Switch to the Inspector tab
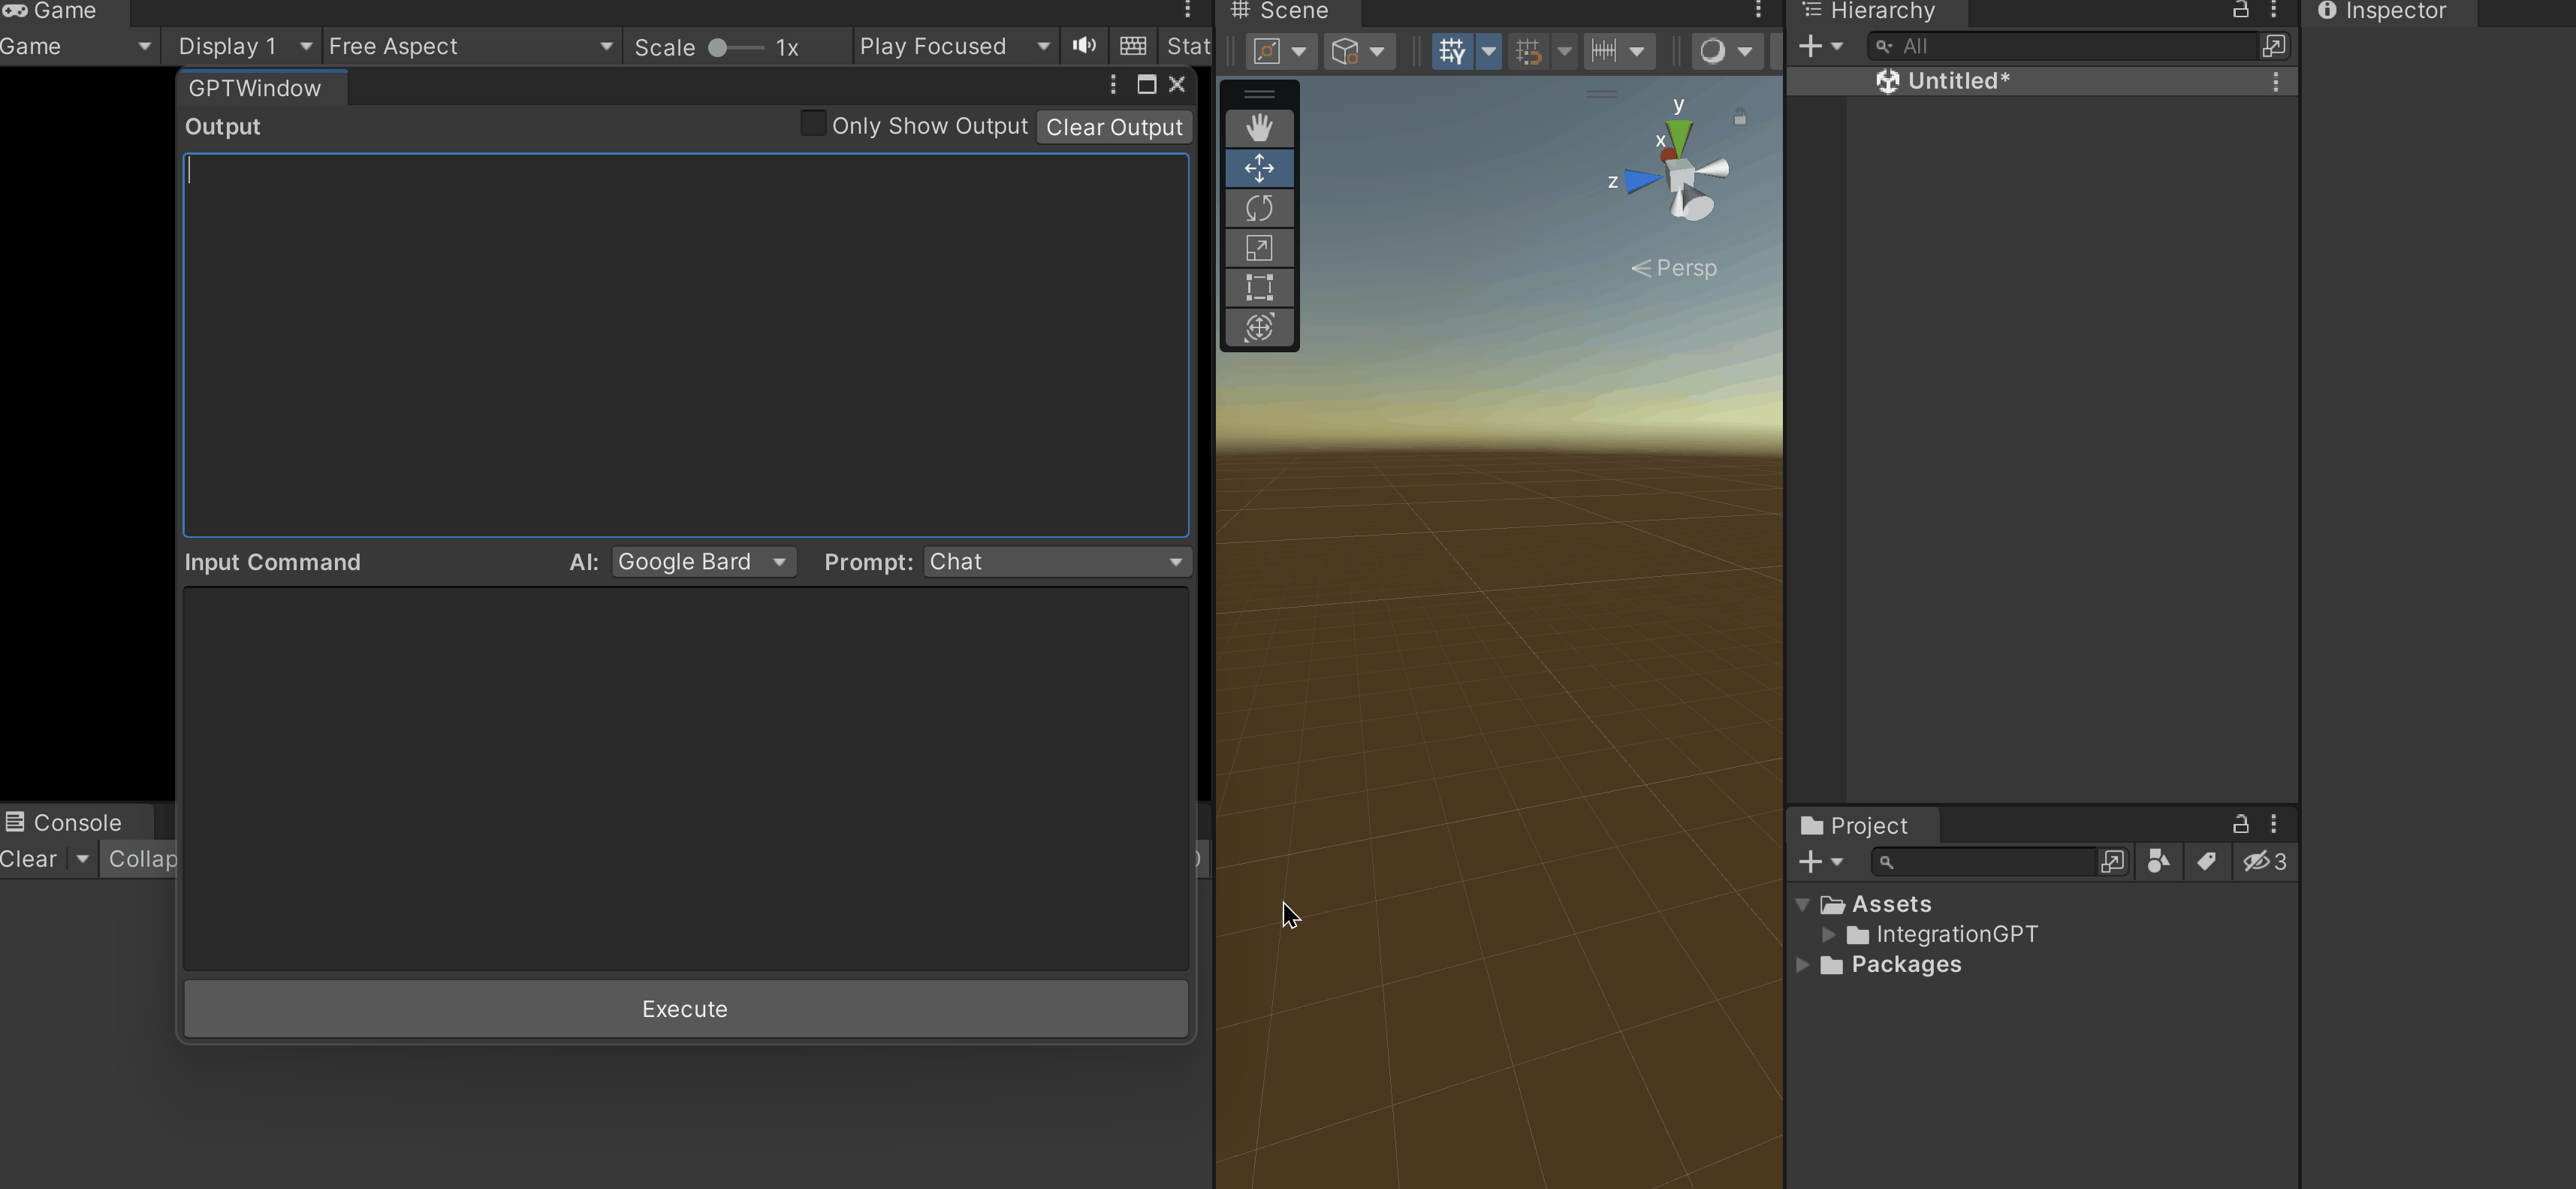The height and width of the screenshot is (1189, 2576). pos(2394,12)
